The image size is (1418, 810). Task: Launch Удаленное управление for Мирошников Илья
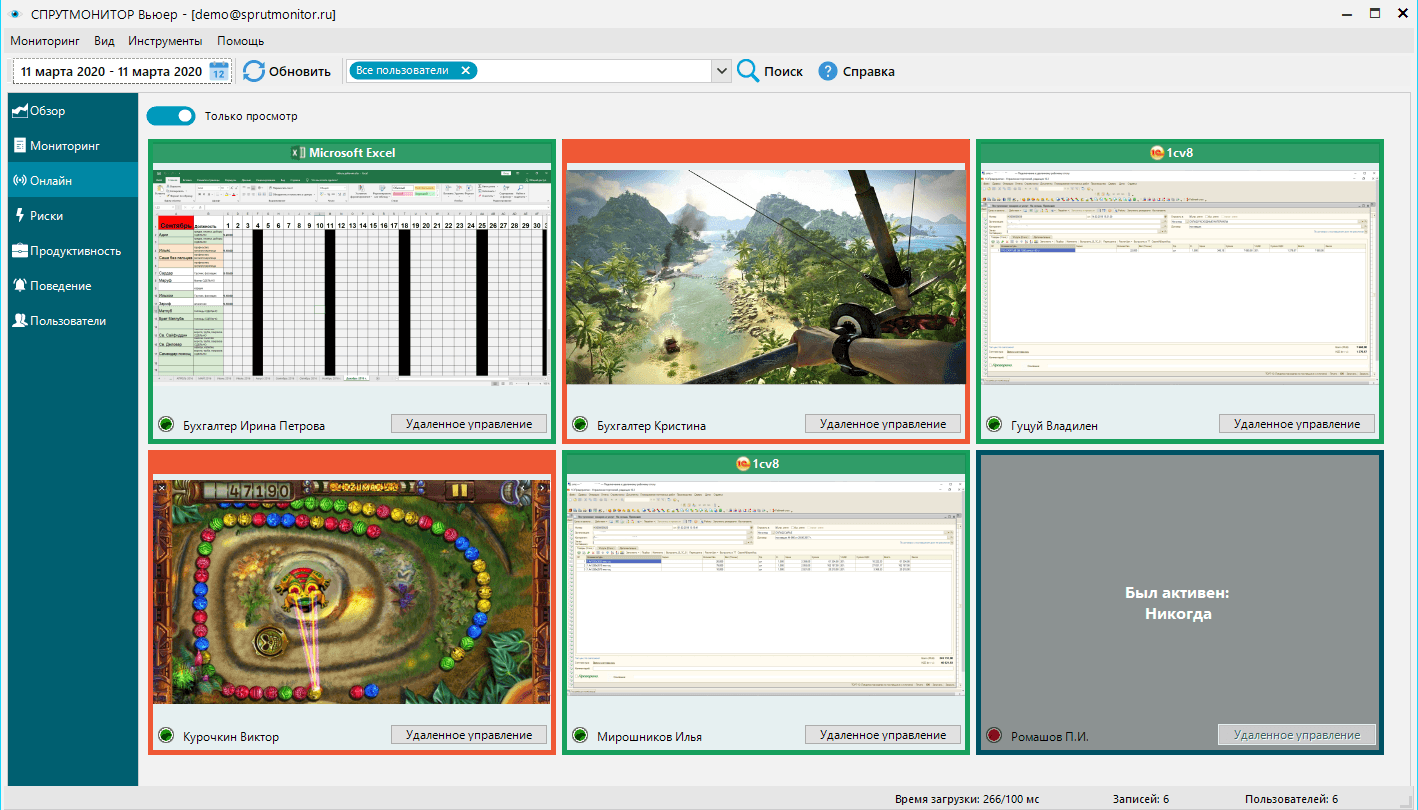[x=883, y=735]
